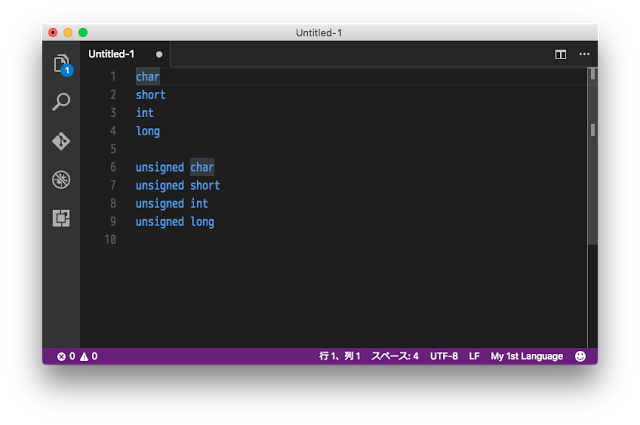Click the errors count icon in status bar
The width and height of the screenshot is (640, 425).
[x=62, y=356]
